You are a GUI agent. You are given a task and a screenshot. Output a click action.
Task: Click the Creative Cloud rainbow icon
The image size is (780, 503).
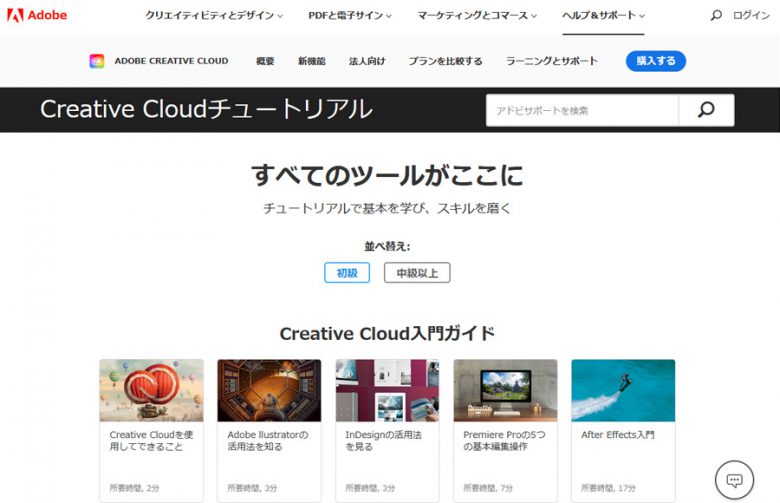click(97, 61)
